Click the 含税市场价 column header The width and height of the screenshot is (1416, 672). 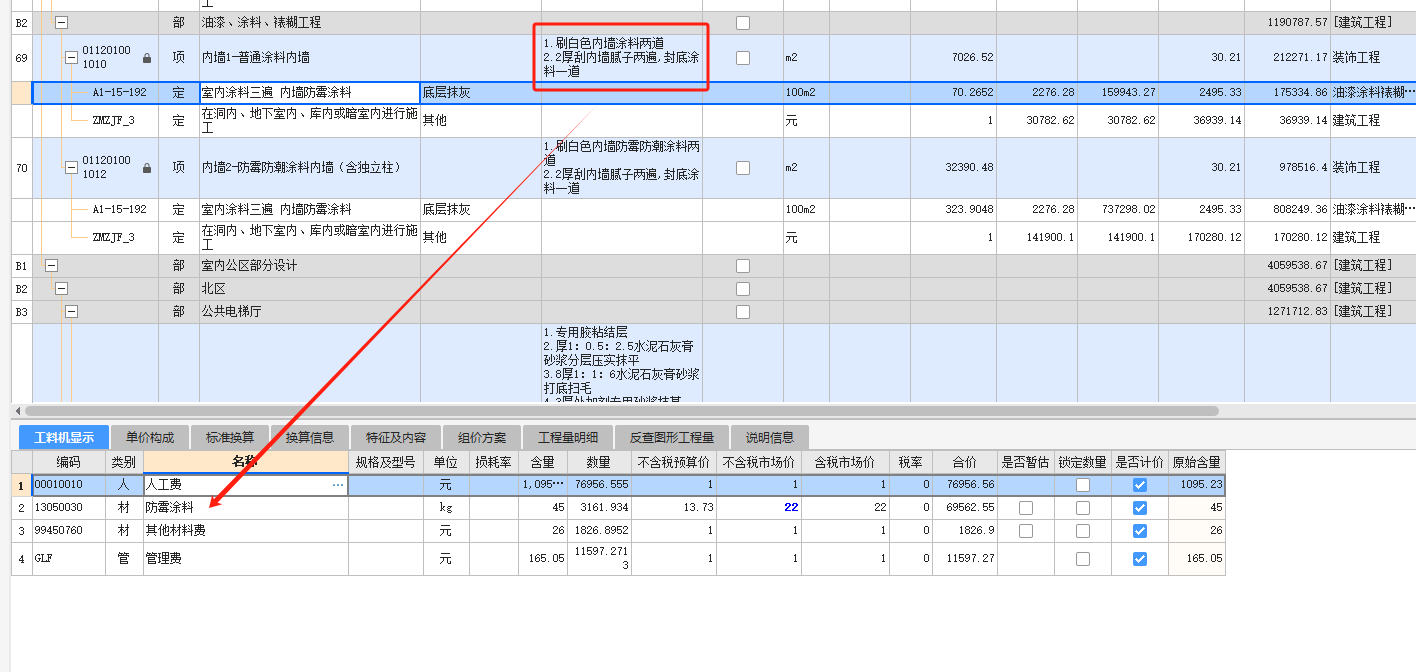845,462
